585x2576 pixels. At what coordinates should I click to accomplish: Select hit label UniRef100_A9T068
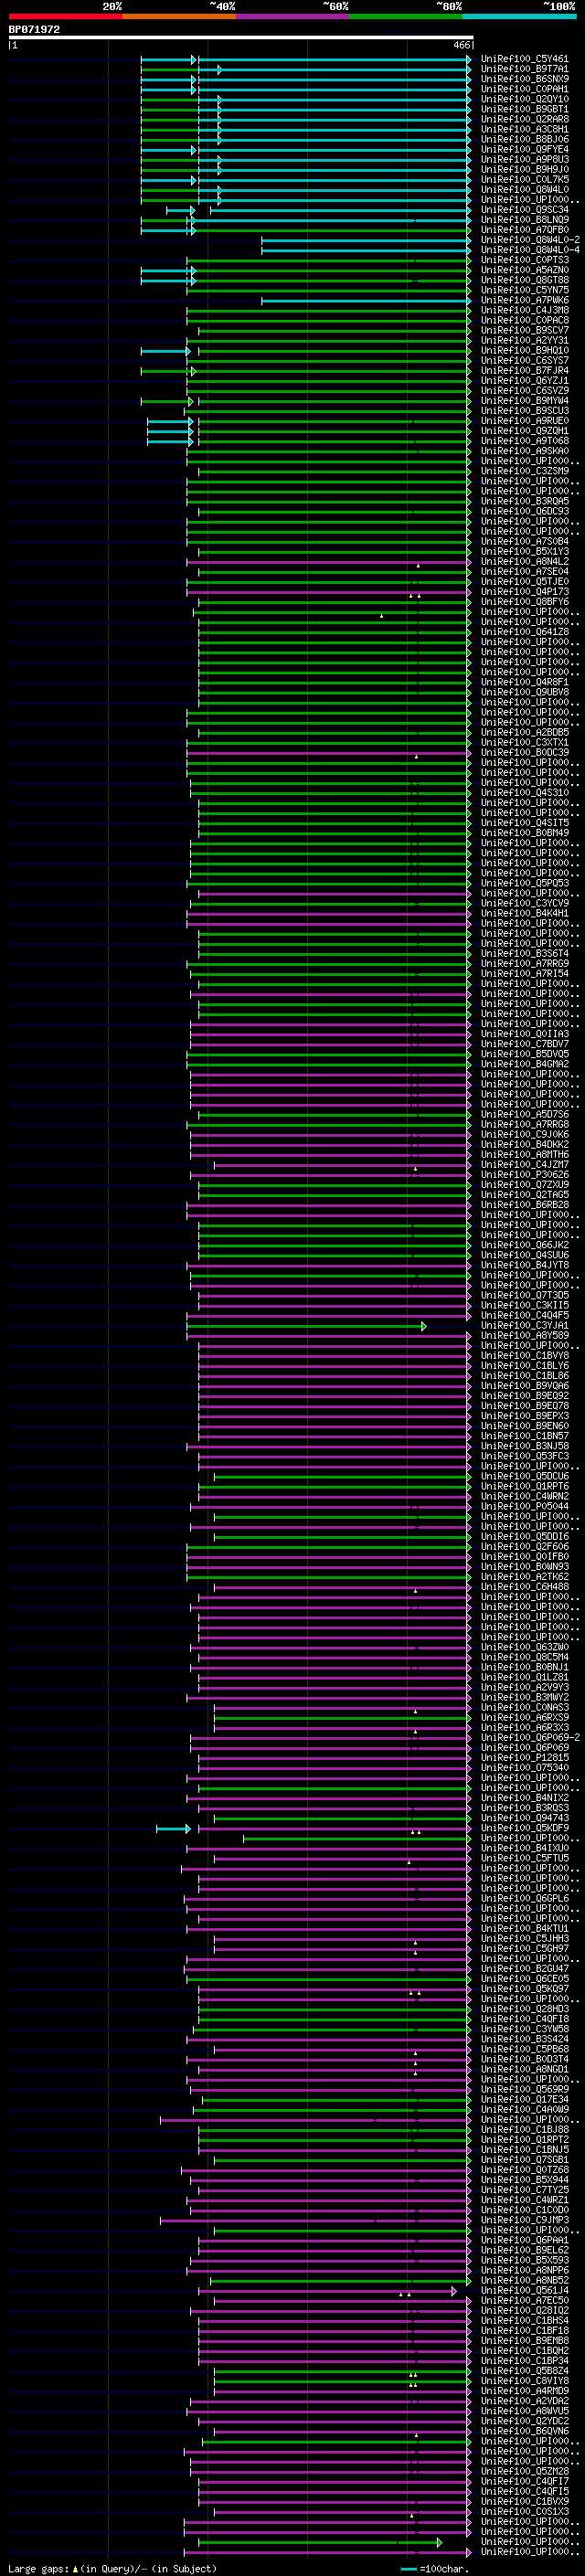tap(525, 441)
